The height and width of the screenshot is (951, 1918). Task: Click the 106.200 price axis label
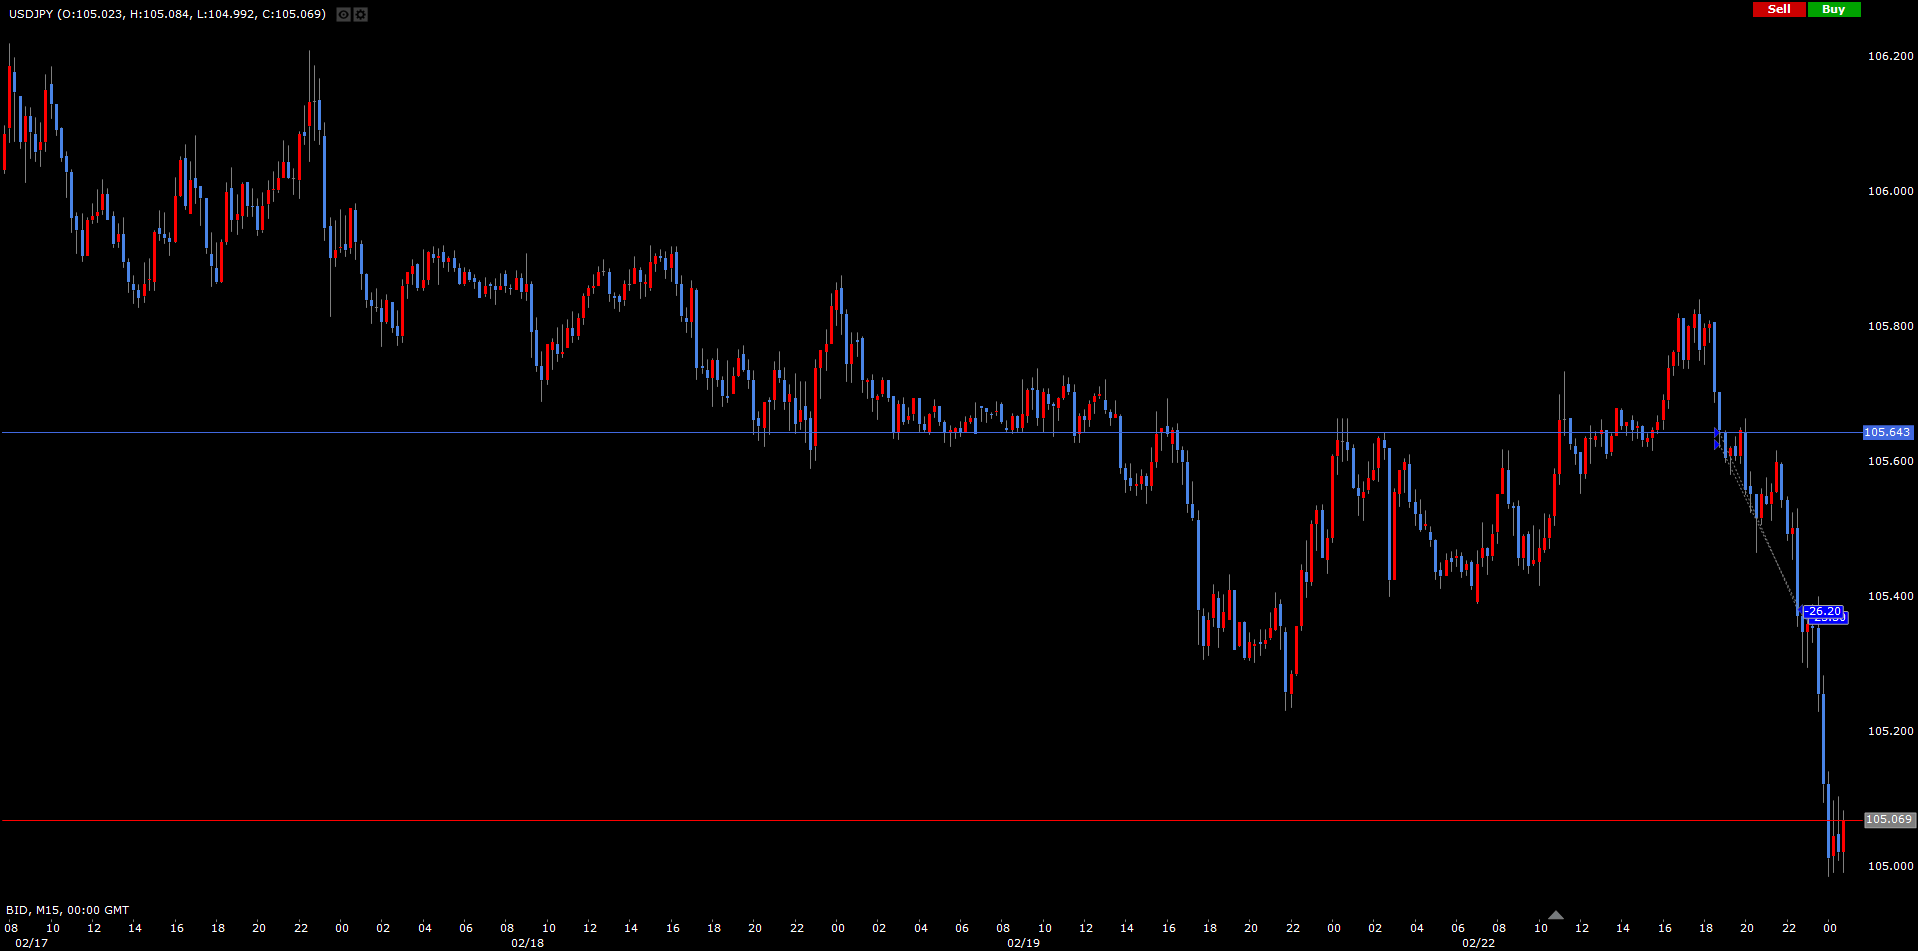[1890, 56]
